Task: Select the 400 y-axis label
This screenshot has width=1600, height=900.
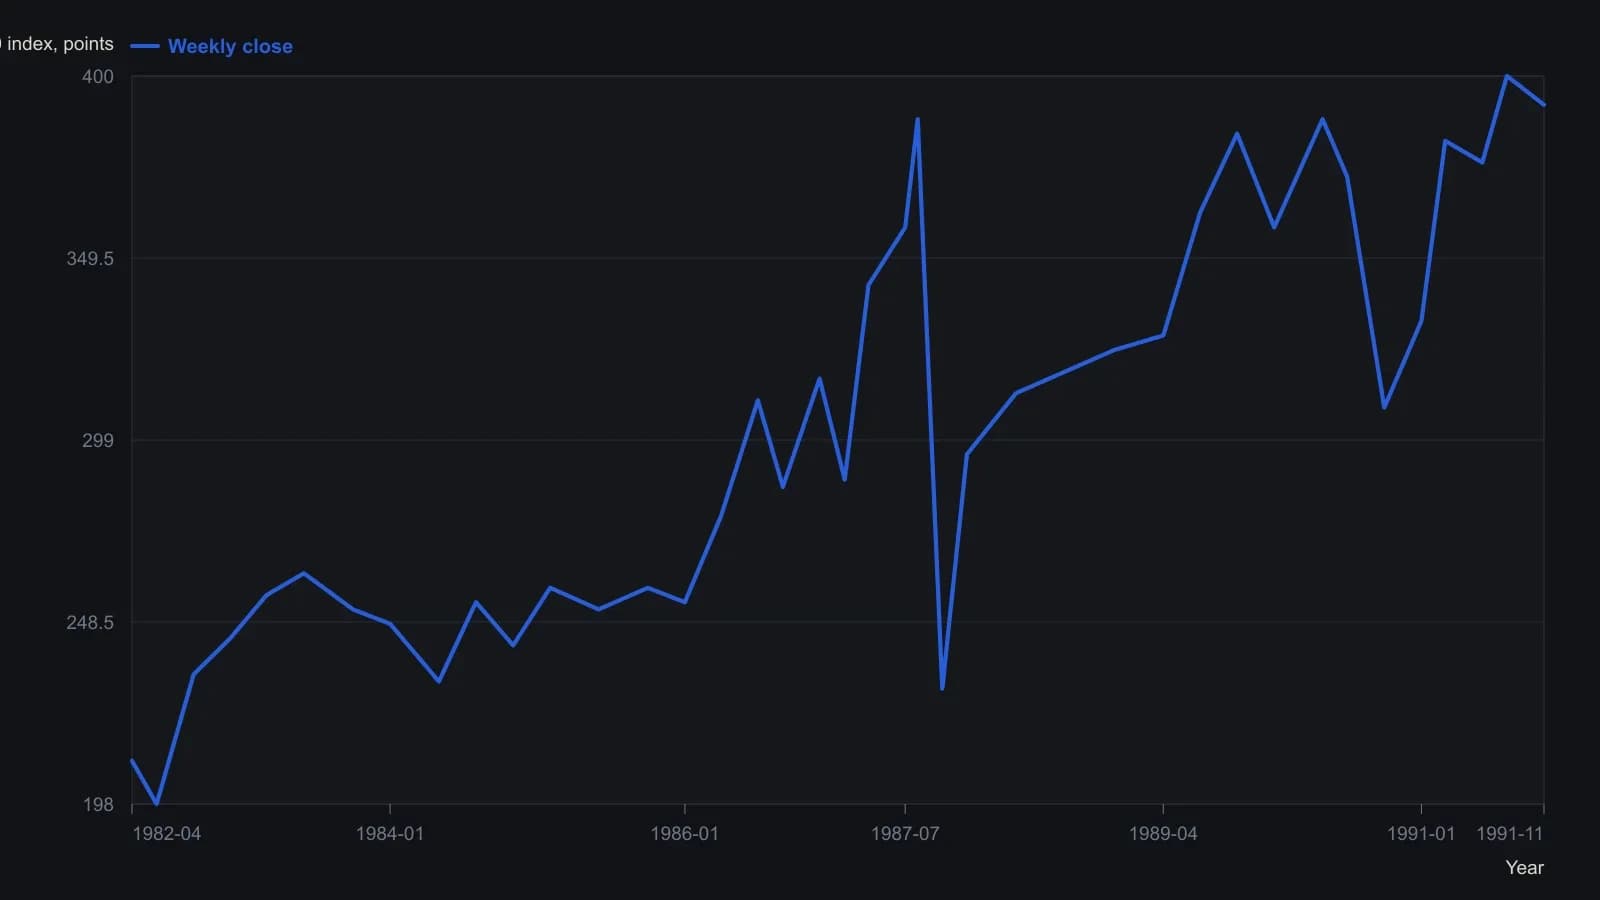Action: tap(98, 77)
